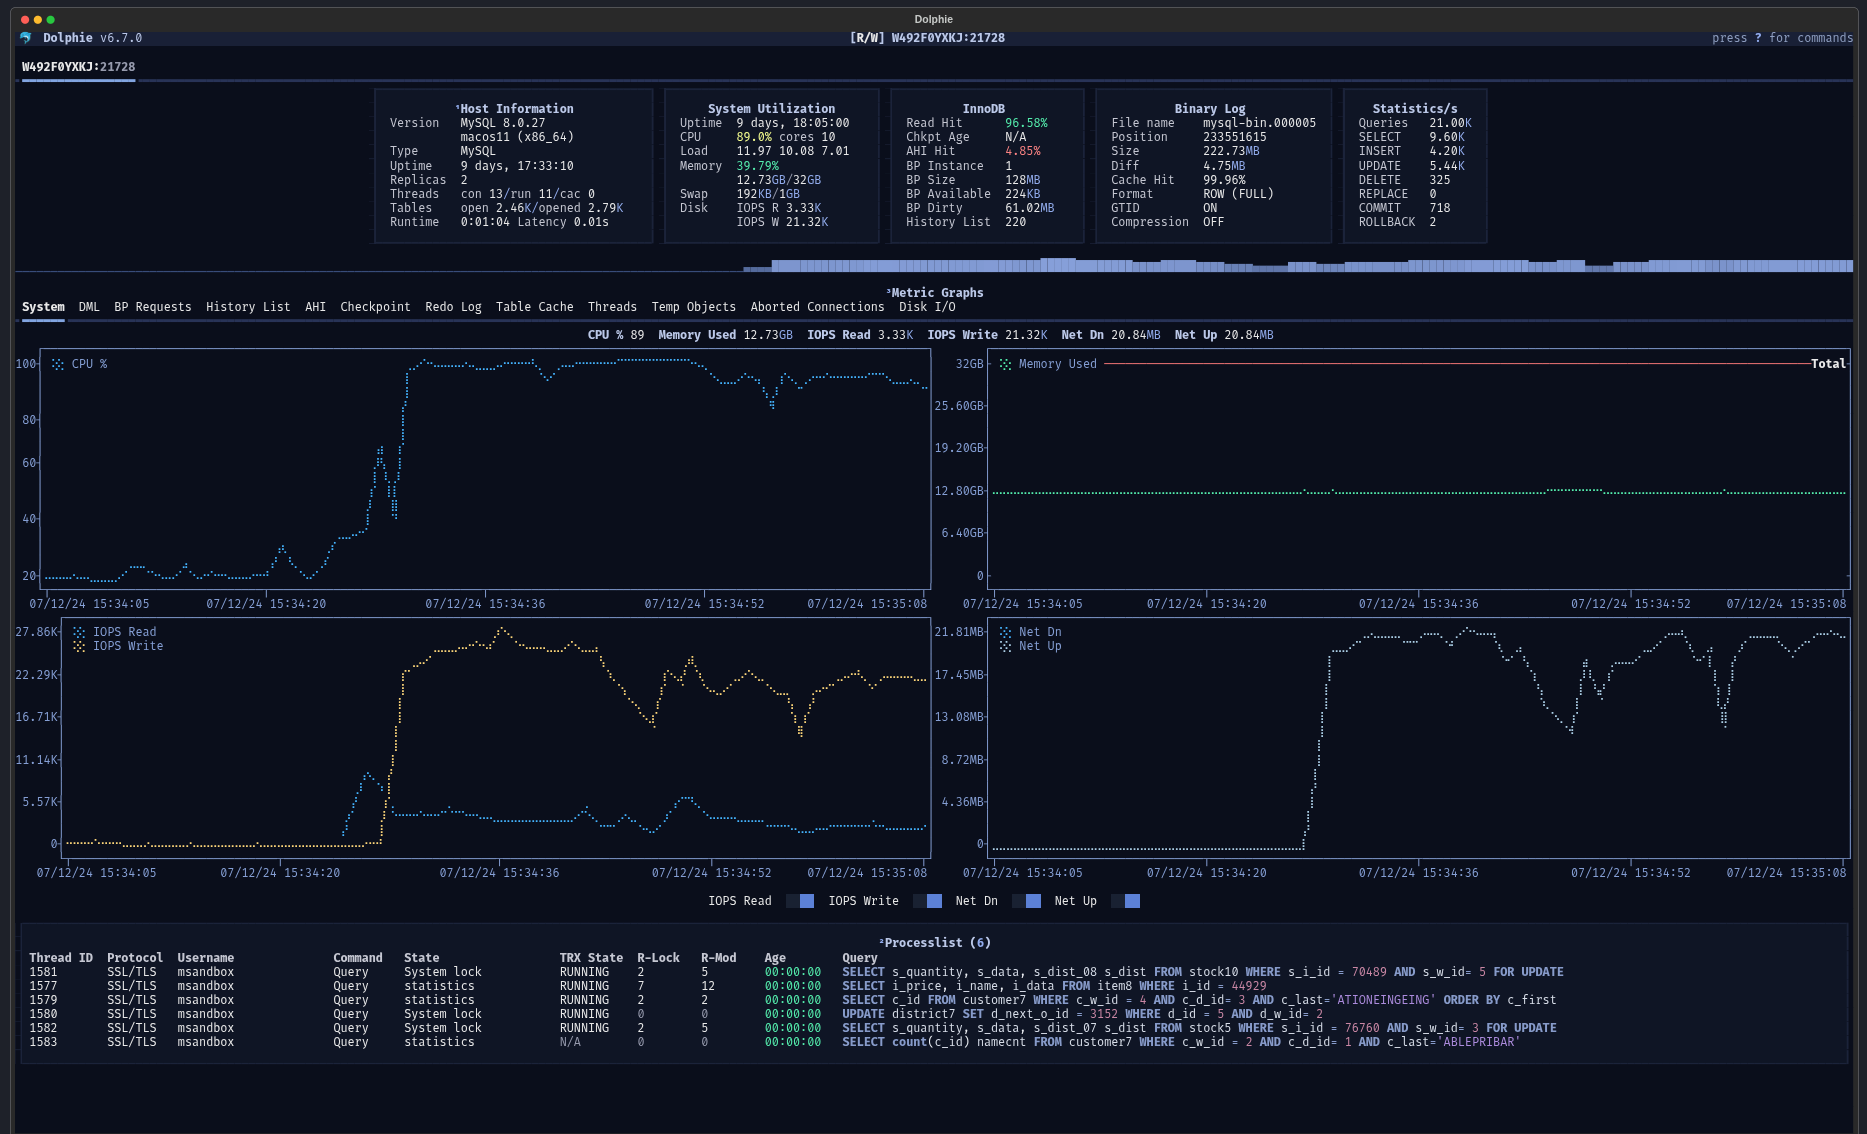Toggle the Net Up graph switch

pos(1125,901)
